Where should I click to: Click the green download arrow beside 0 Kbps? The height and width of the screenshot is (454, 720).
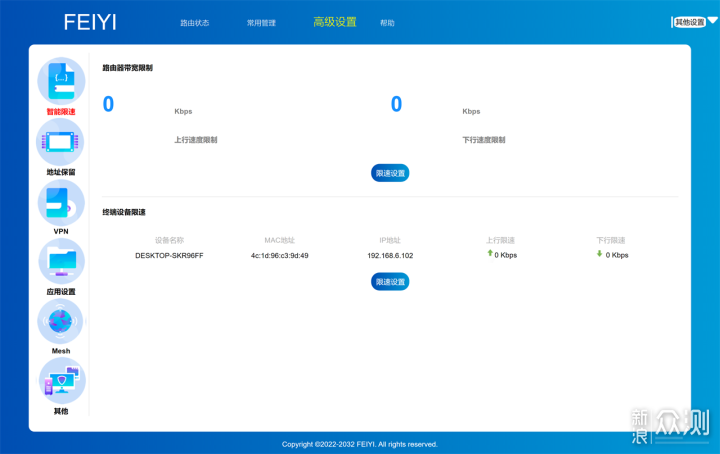[599, 253]
